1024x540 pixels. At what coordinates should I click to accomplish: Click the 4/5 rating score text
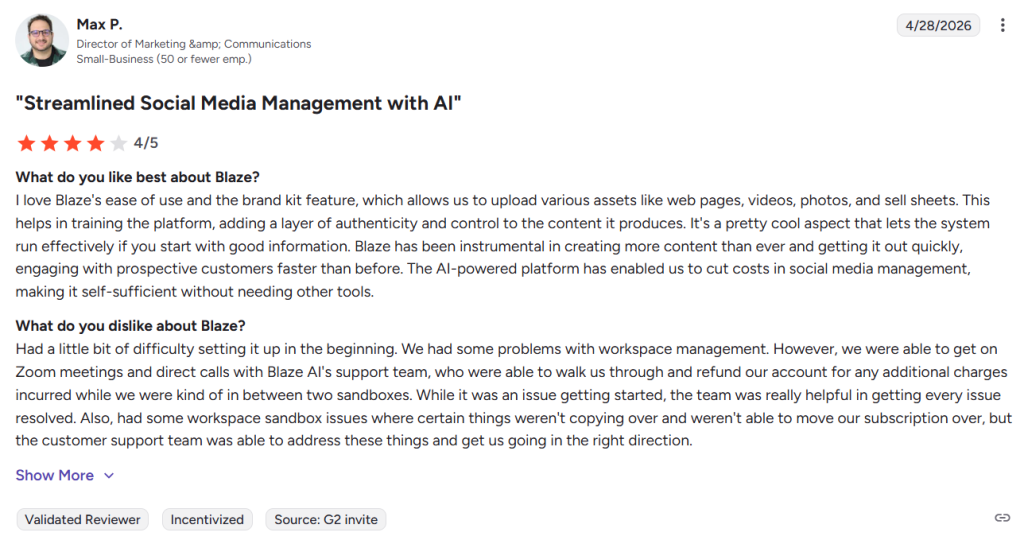(146, 143)
